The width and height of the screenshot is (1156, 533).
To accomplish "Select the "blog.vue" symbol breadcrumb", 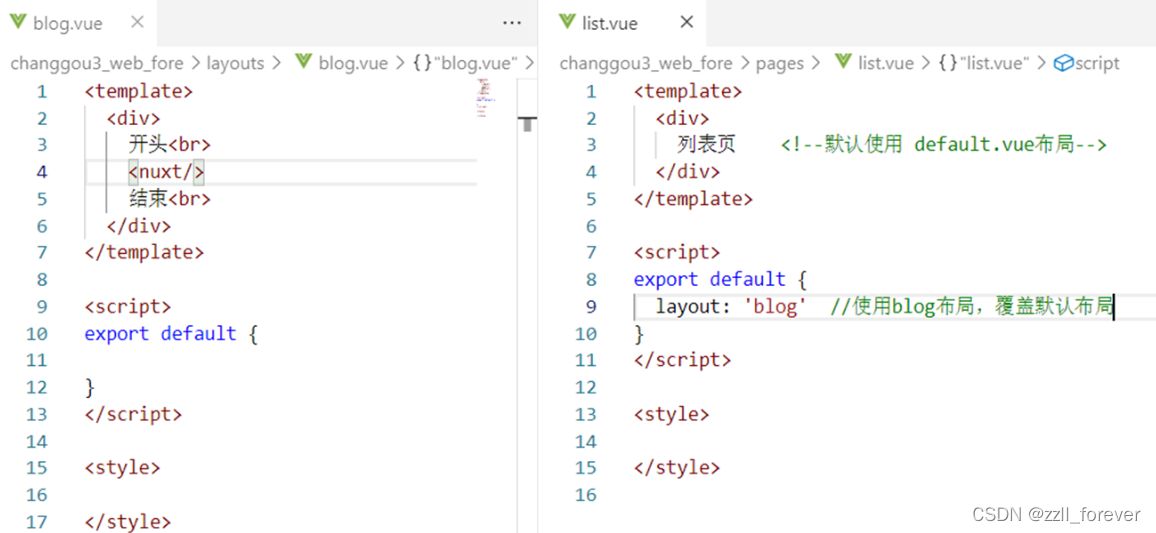I will click(x=476, y=63).
